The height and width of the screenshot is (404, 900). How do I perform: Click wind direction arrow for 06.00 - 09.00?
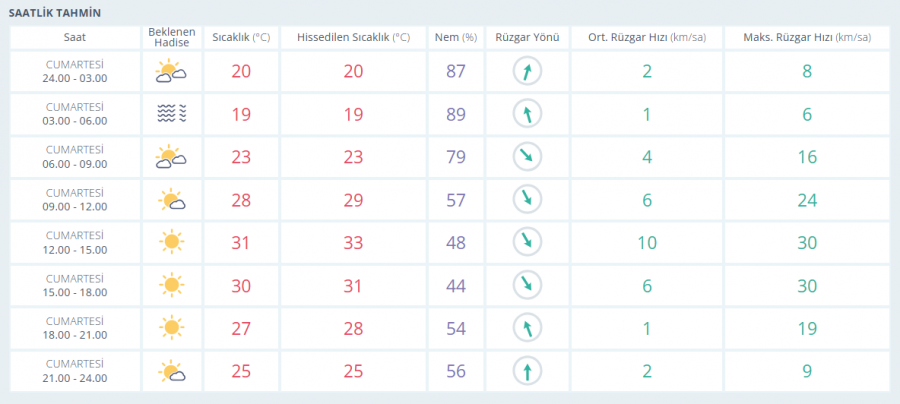[x=527, y=157]
